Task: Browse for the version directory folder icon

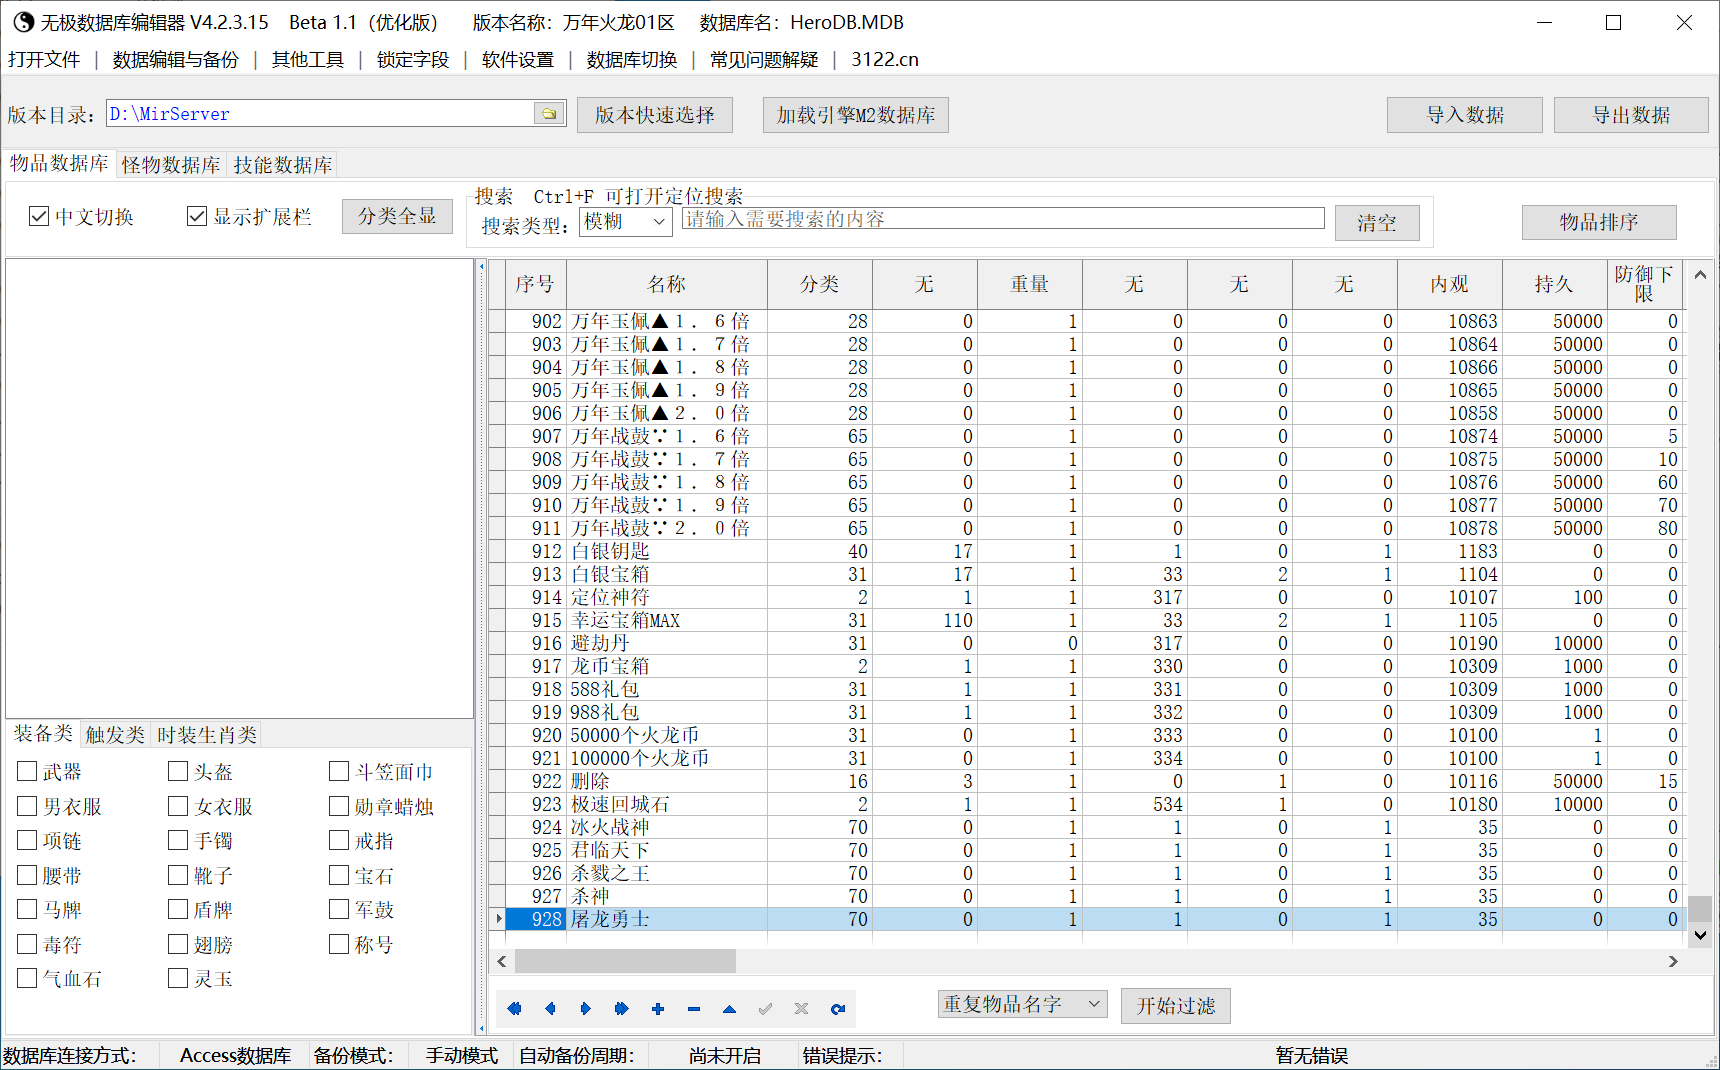Action: click(x=549, y=114)
